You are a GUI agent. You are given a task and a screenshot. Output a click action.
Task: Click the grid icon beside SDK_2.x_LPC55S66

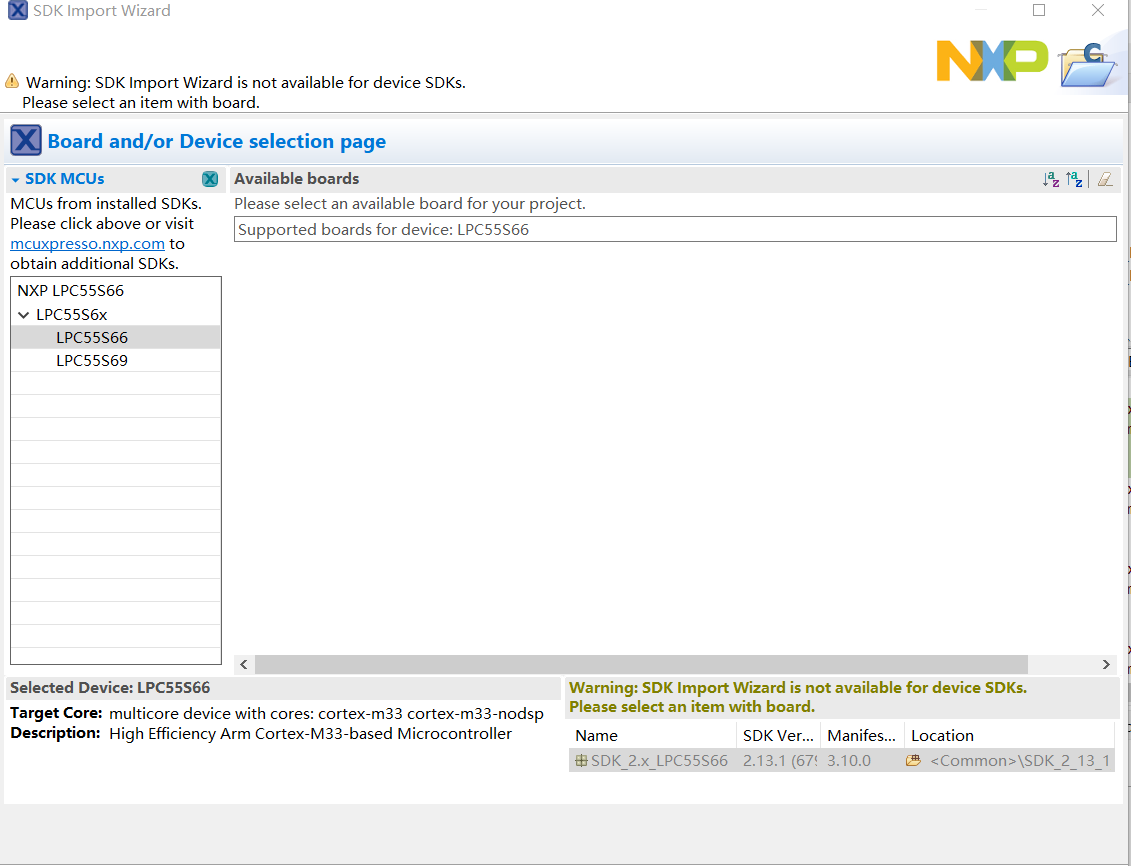[x=581, y=760]
